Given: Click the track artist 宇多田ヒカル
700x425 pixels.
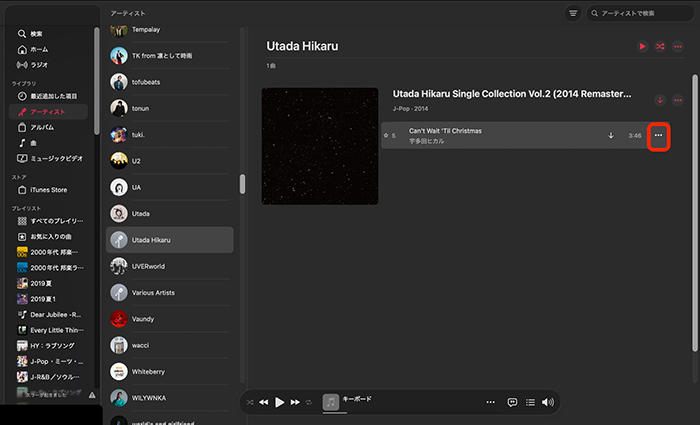Looking at the screenshot, I should pyautogui.click(x=426, y=141).
